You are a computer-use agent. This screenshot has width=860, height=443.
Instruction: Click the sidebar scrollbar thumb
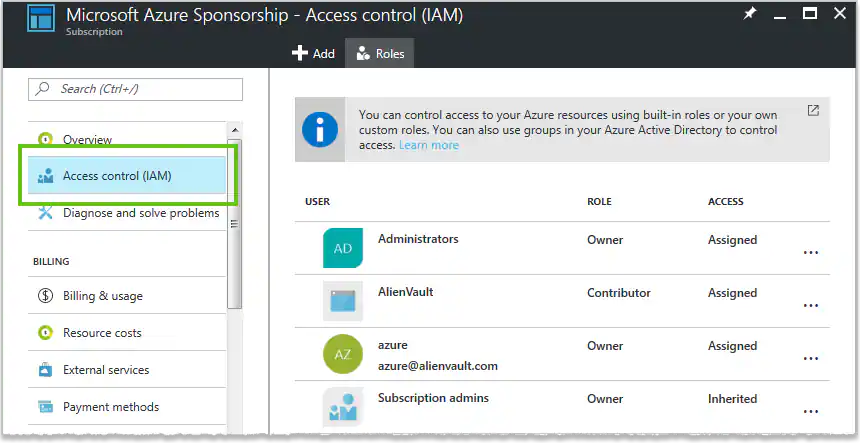pos(235,224)
